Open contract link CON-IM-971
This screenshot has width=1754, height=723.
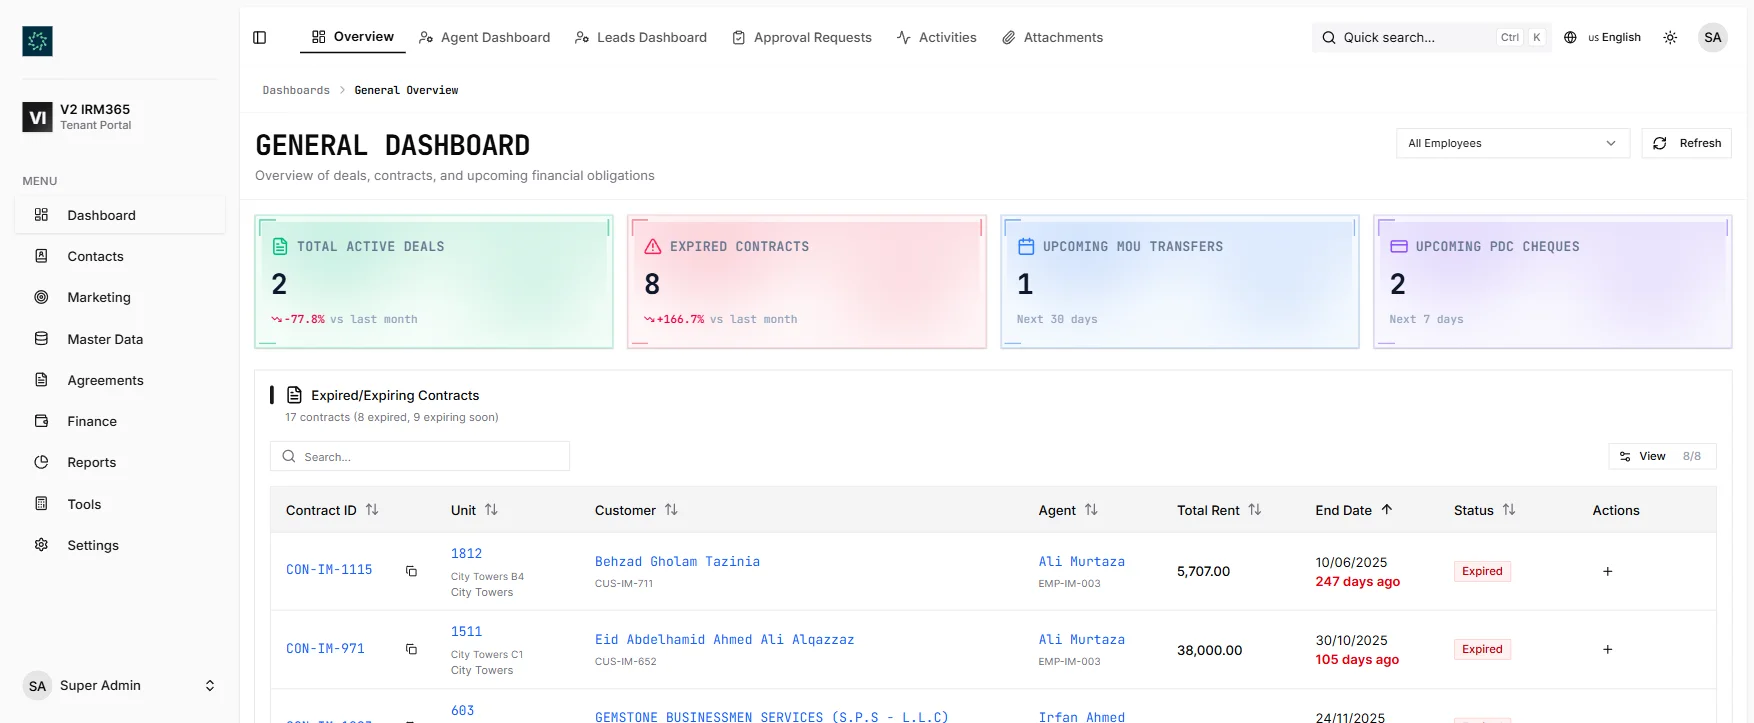click(325, 649)
